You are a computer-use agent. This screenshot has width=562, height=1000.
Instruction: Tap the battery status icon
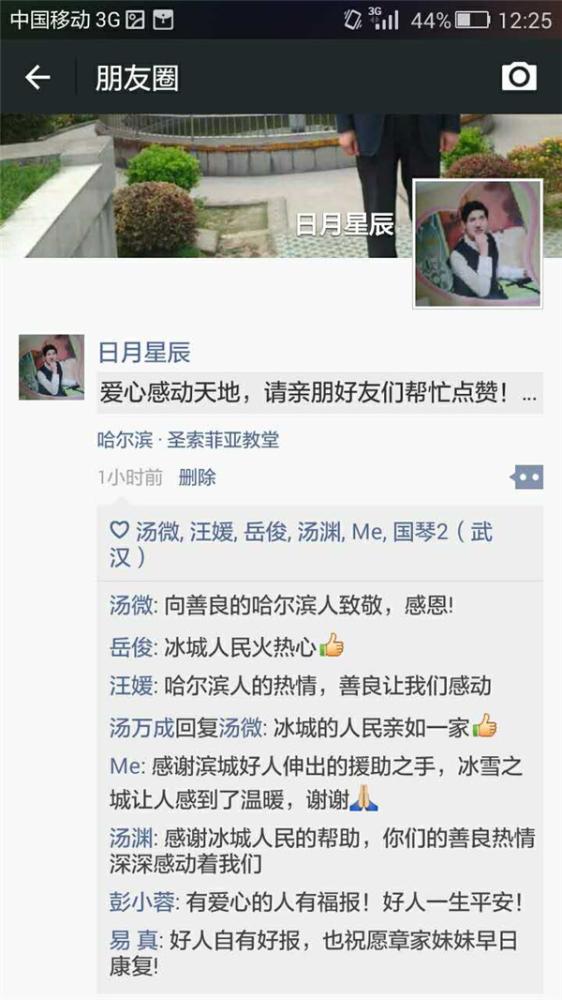pos(473,20)
